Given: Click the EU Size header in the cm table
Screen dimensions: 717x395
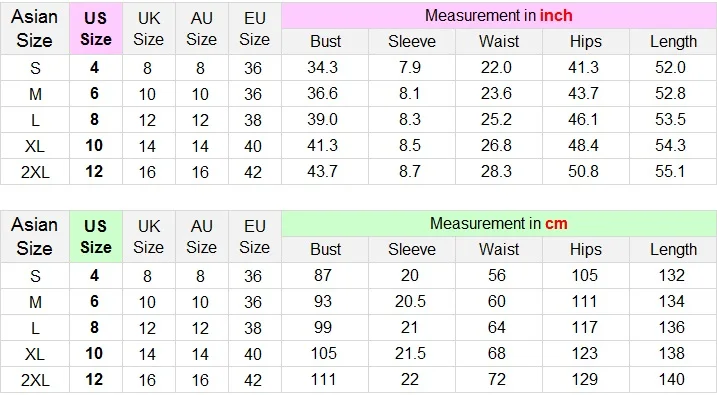Looking at the screenshot, I should coord(255,236).
